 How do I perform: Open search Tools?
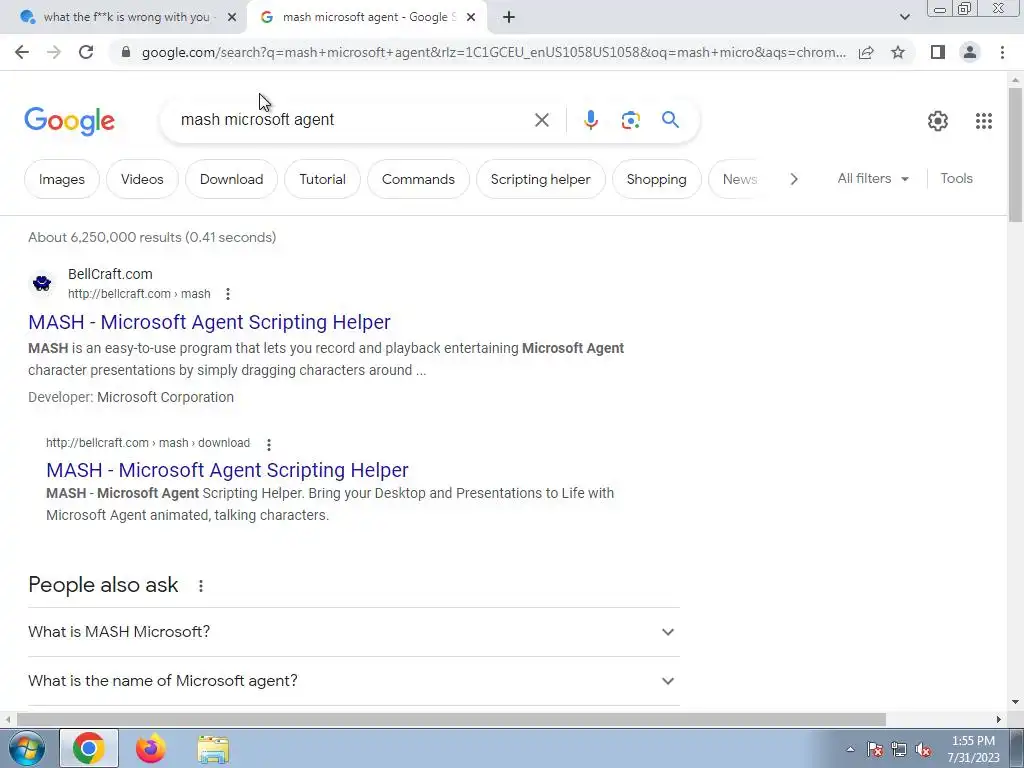pos(956,178)
